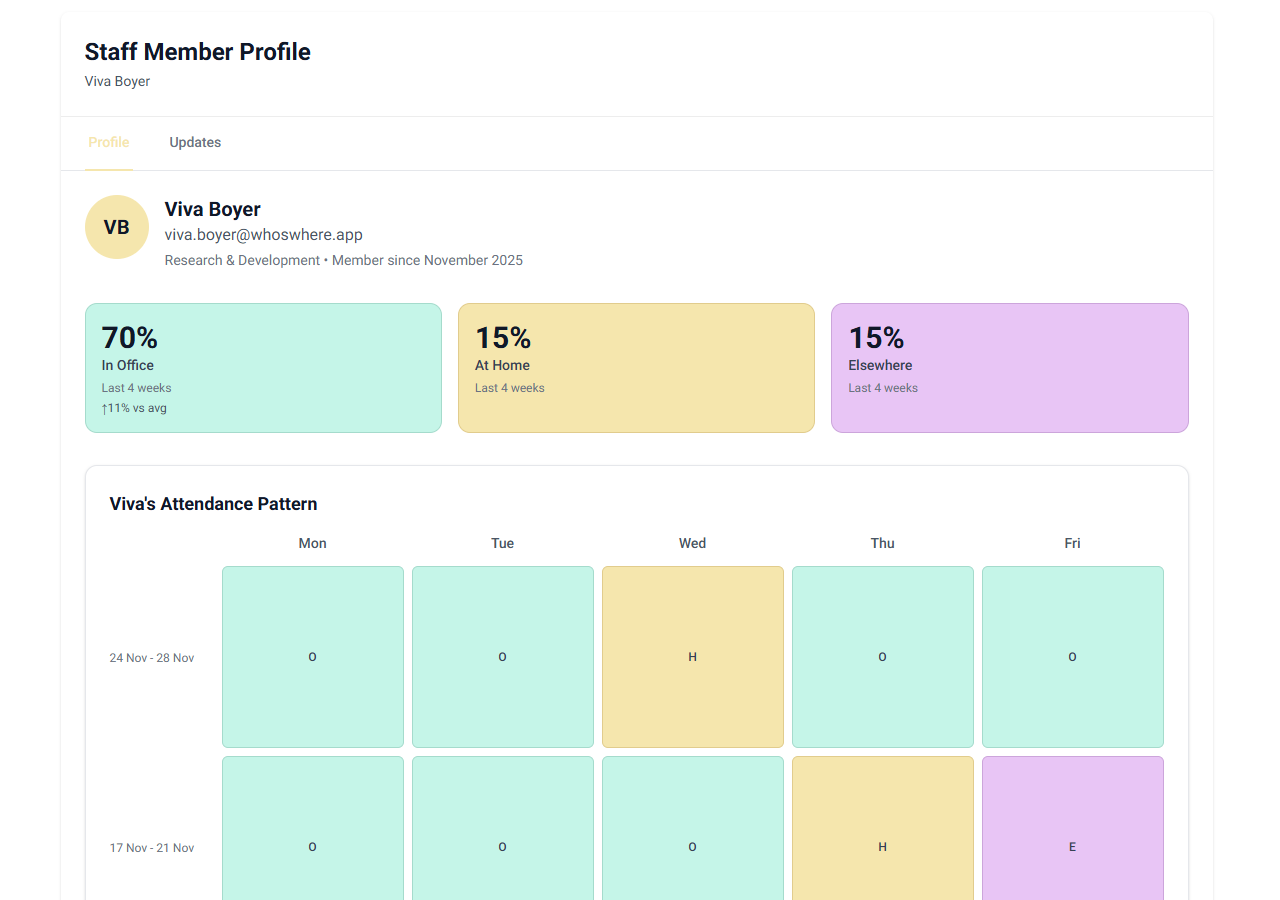The image size is (1280, 900).
Task: Select Tuesday's office cell in top row
Action: [502, 657]
